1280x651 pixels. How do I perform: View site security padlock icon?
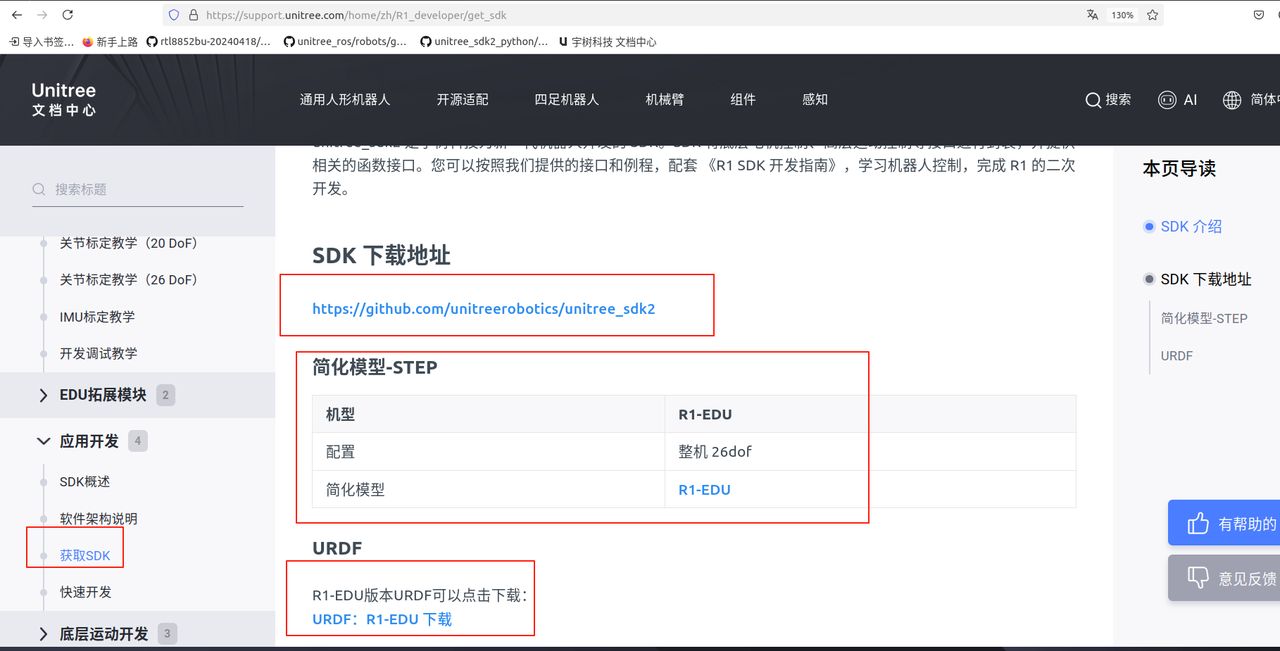193,15
